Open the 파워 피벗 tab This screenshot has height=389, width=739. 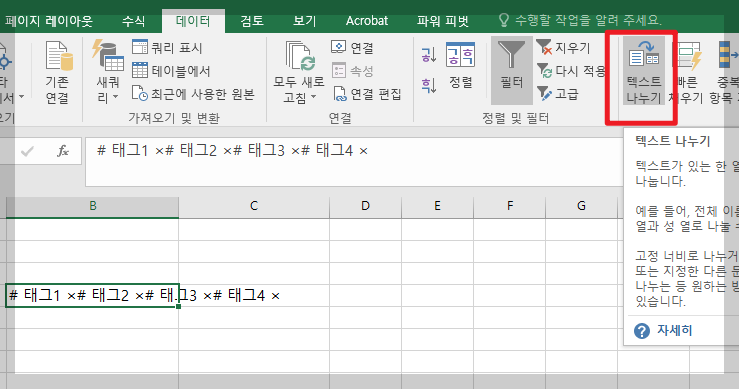pyautogui.click(x=443, y=21)
